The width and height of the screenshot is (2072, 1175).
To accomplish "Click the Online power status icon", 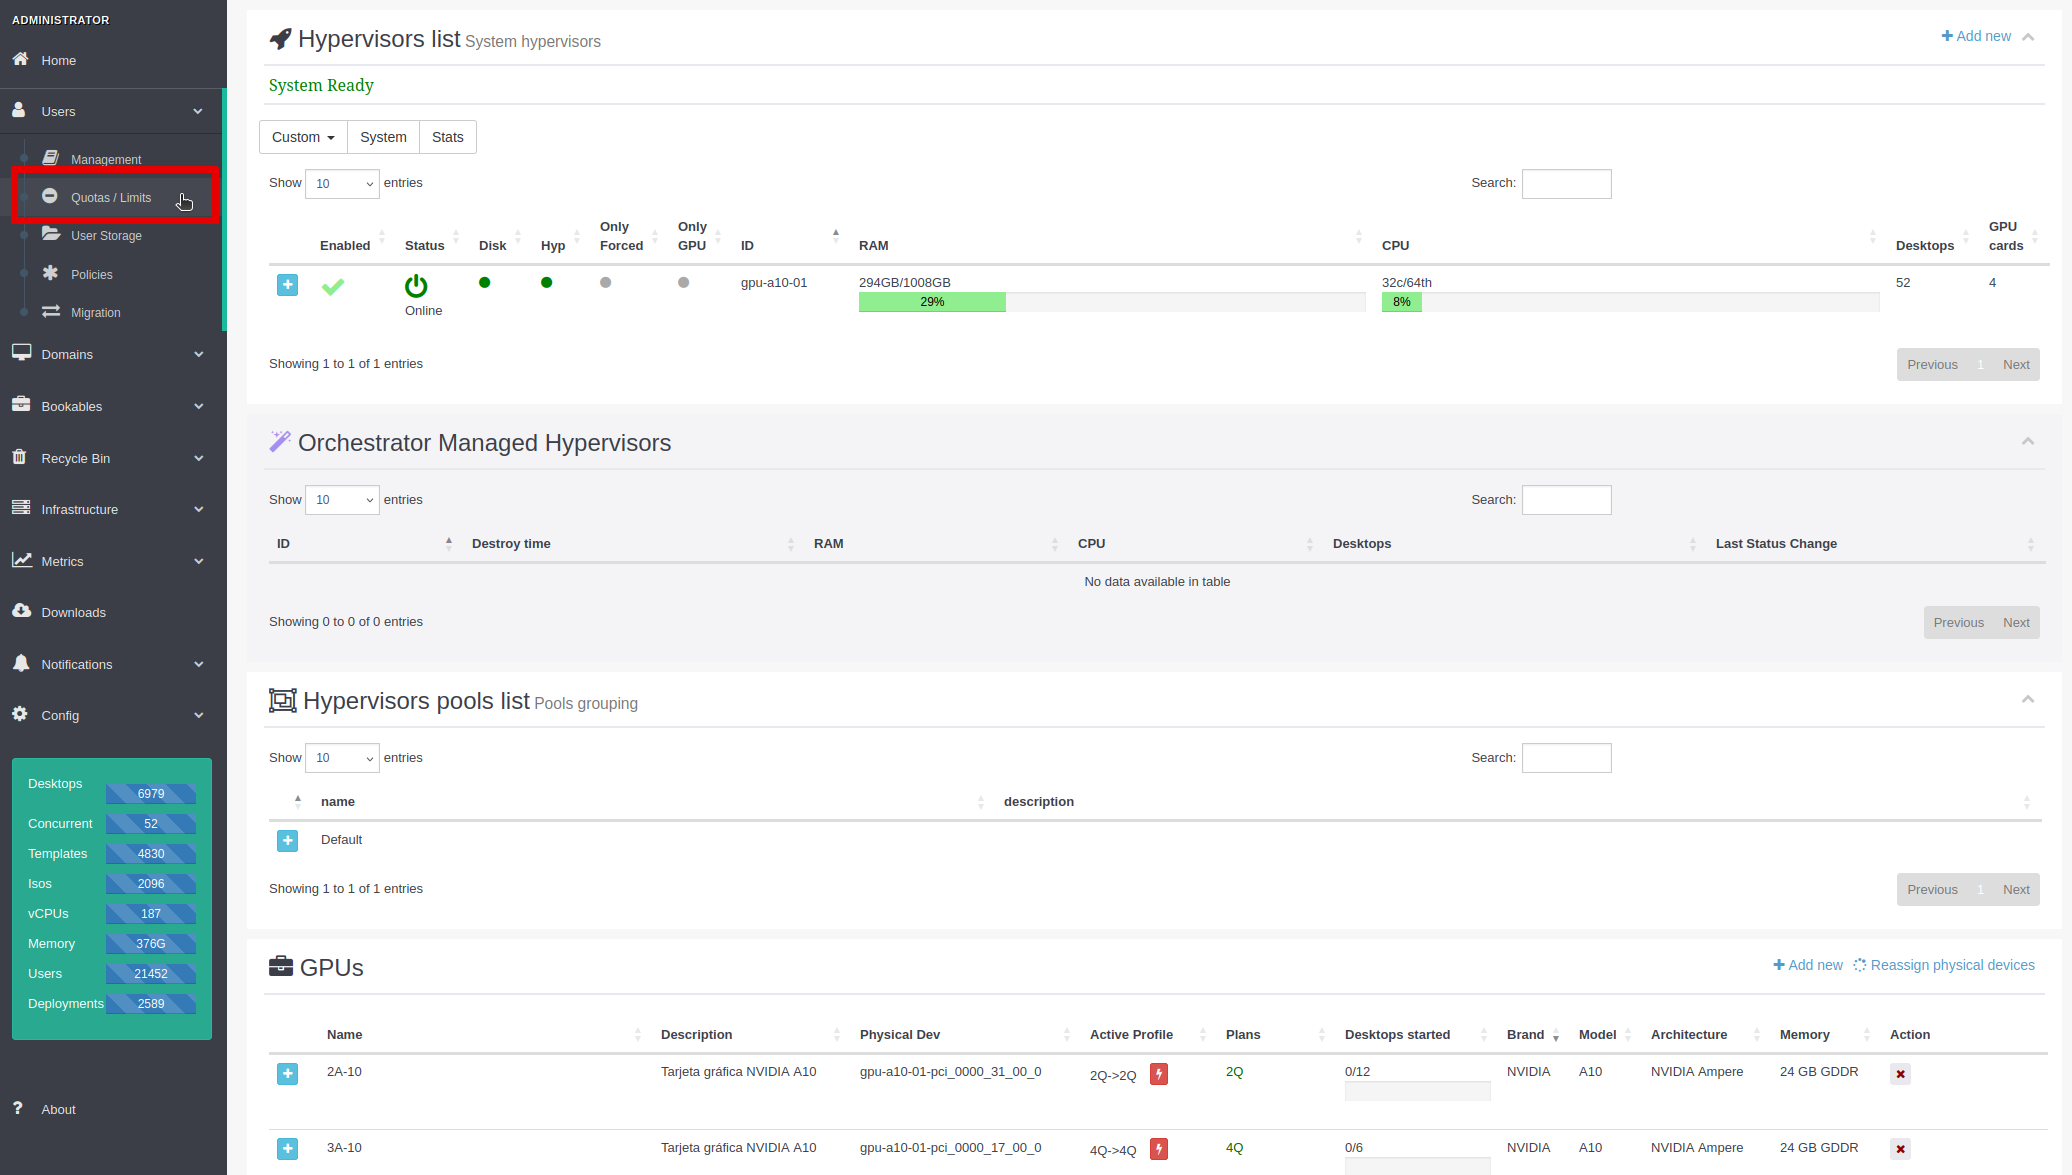I will click(416, 286).
